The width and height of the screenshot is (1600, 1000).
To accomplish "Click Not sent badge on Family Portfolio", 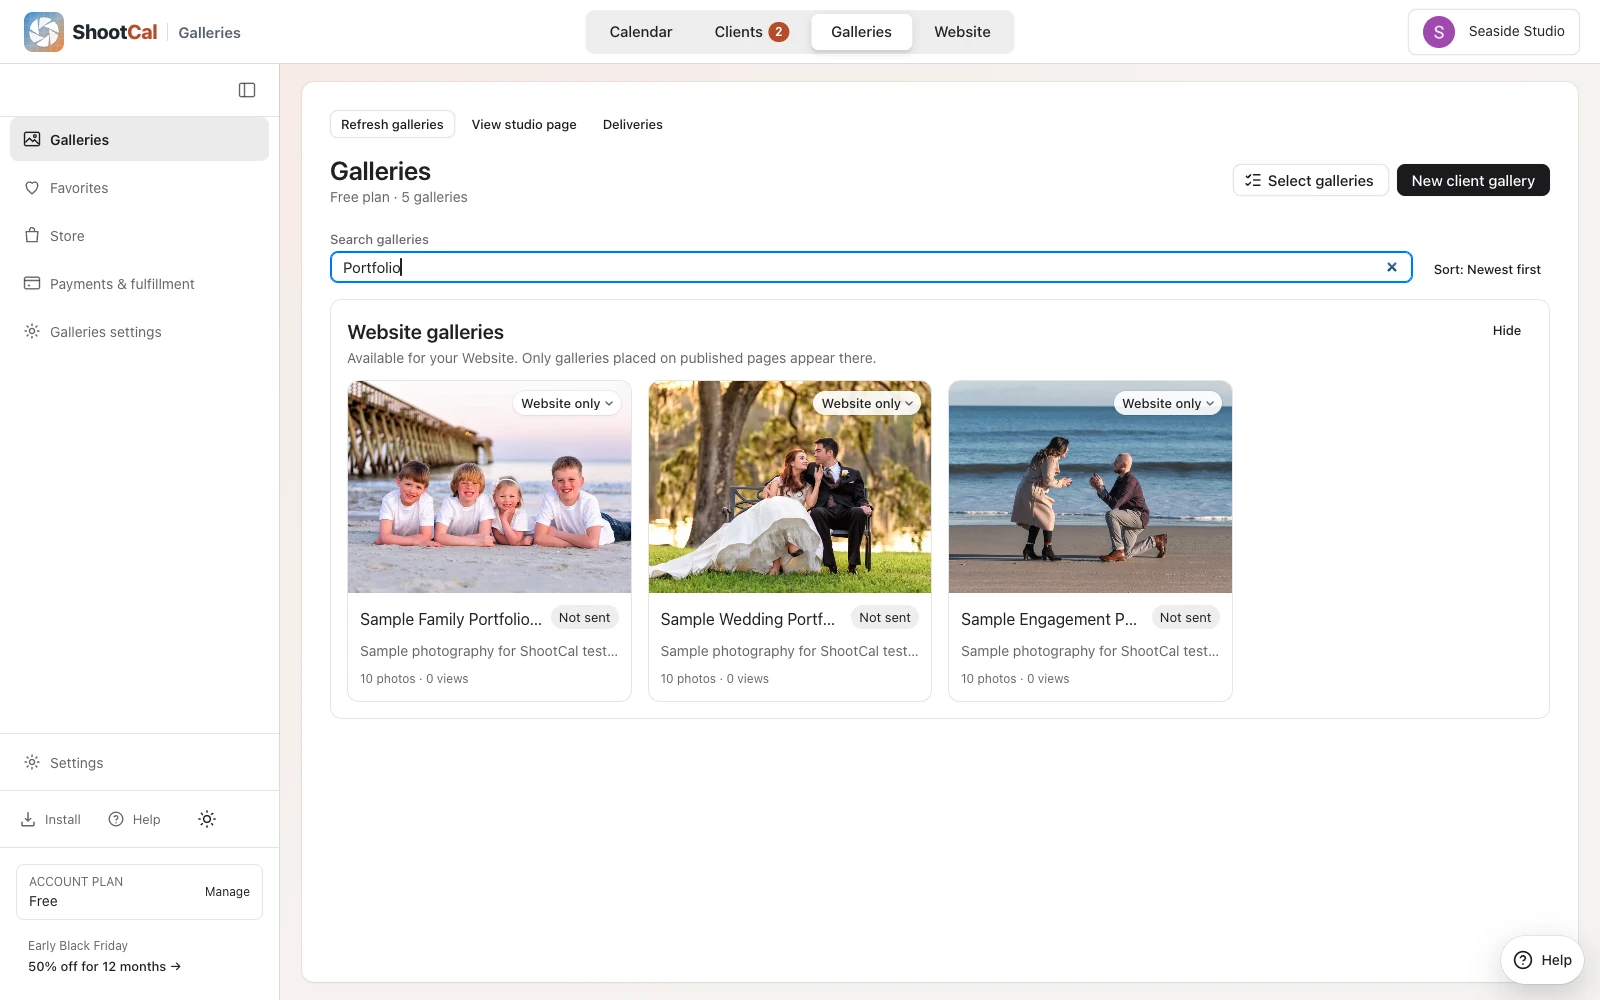I will [x=584, y=618].
